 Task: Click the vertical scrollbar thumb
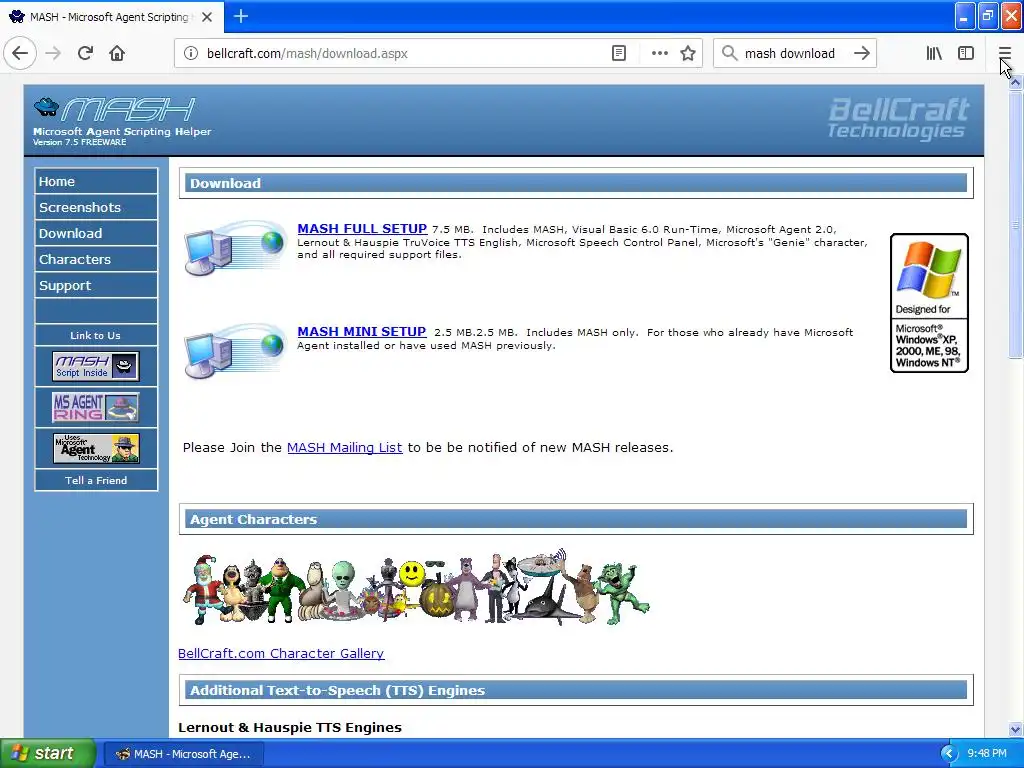point(1015,225)
